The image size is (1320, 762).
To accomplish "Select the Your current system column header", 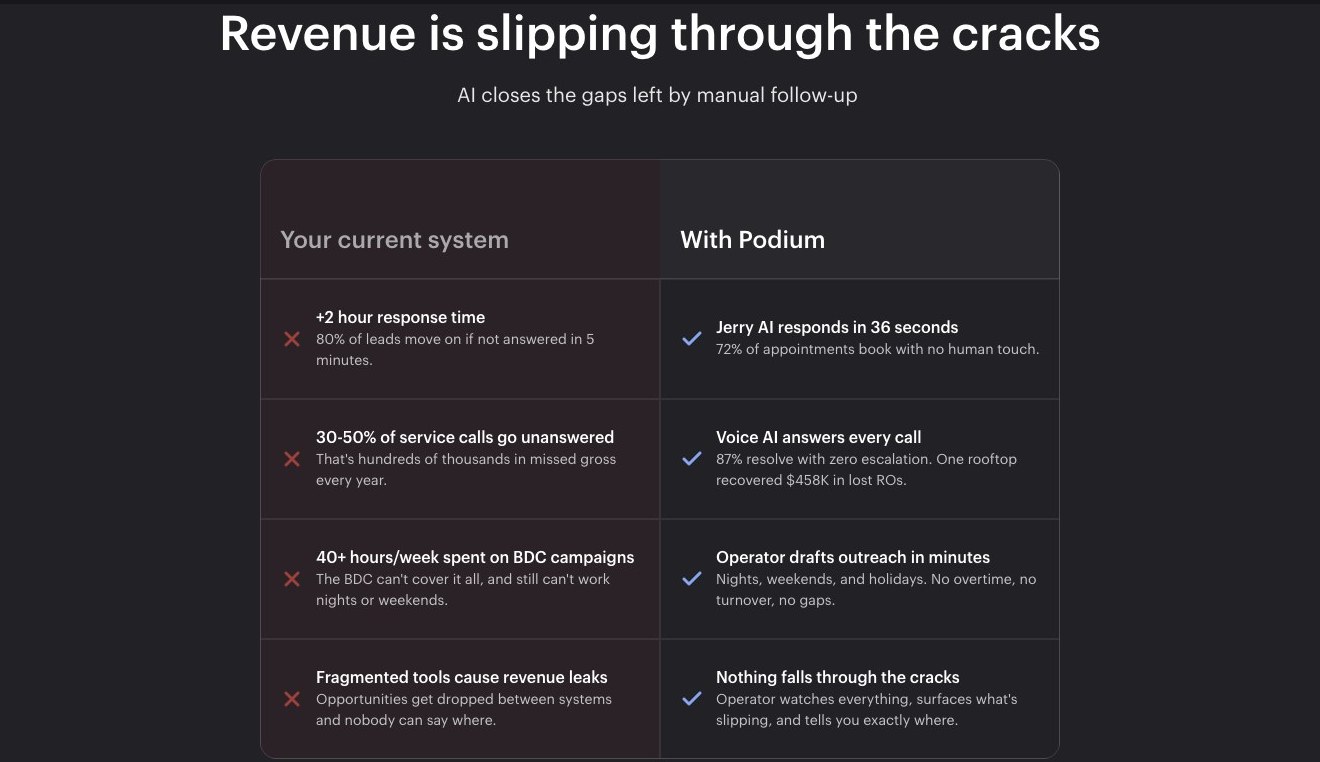I will coord(394,240).
